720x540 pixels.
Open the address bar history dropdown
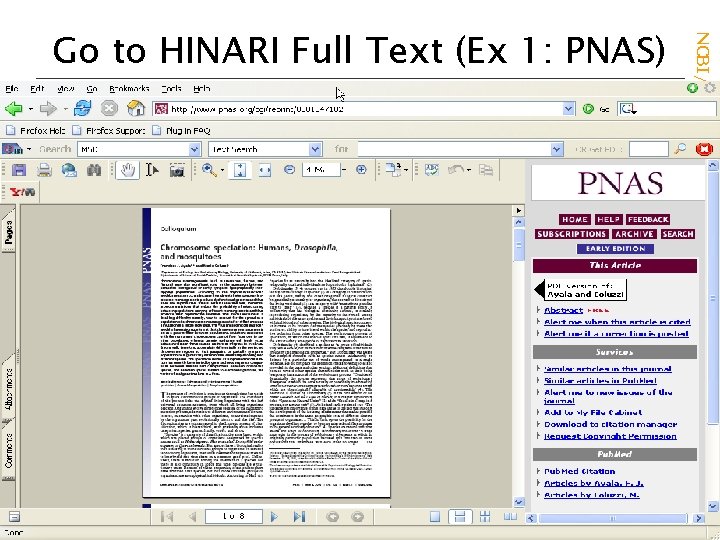[568, 109]
